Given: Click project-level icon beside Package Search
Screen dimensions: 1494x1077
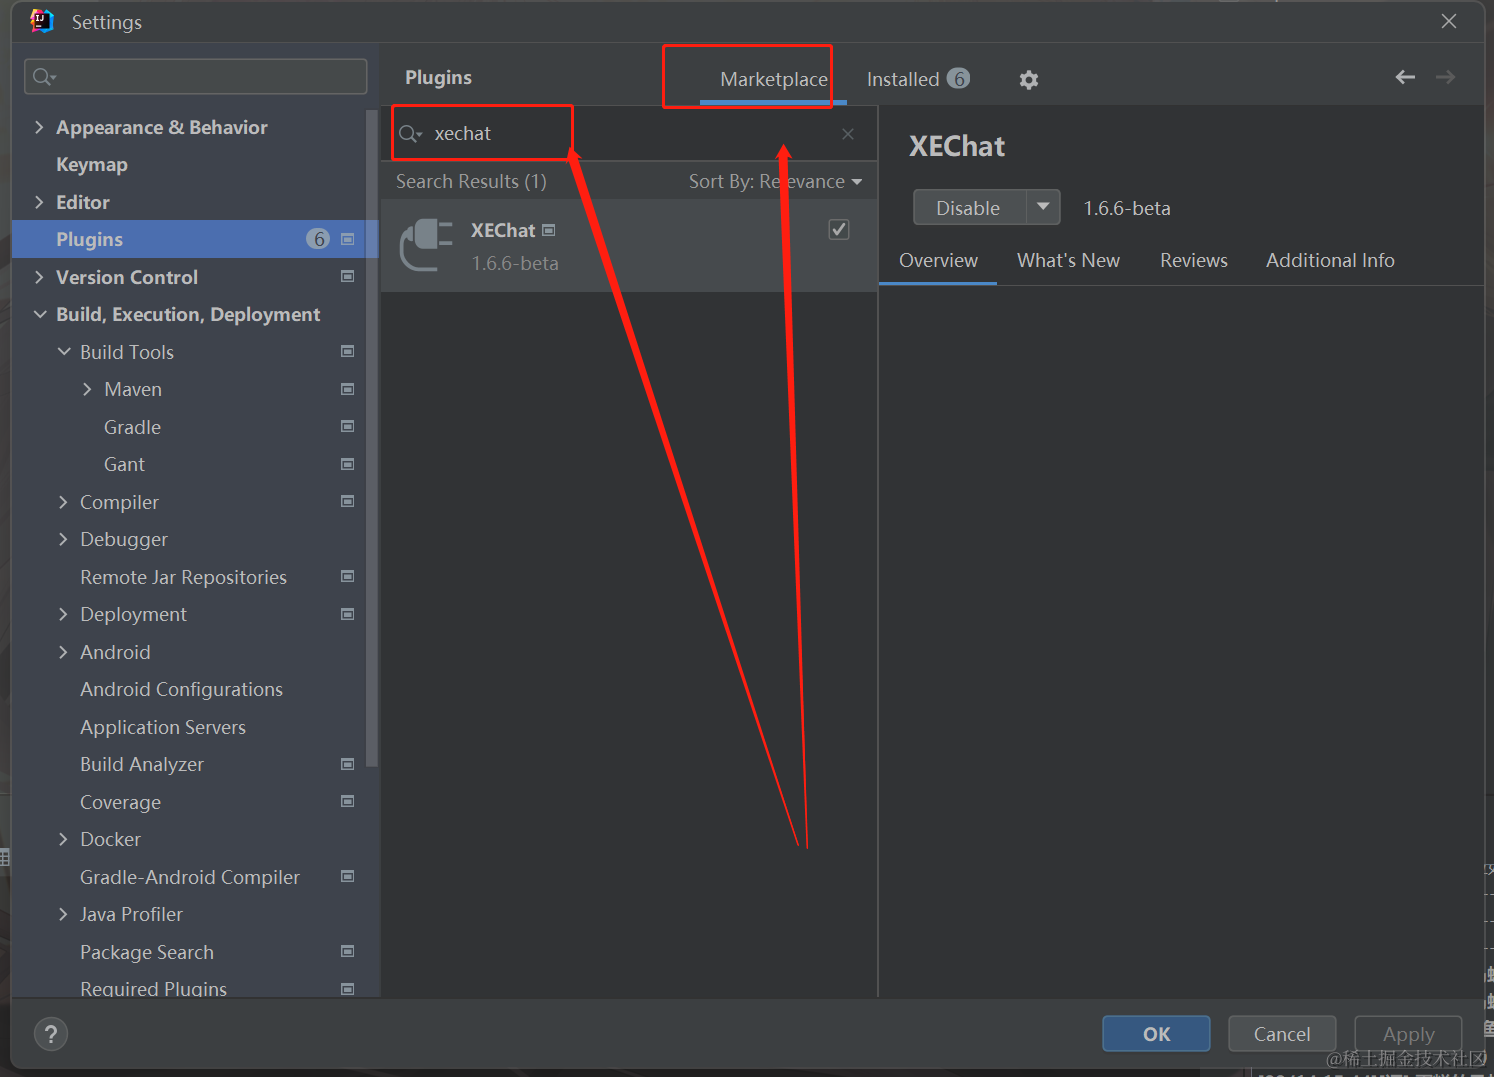Looking at the screenshot, I should (348, 951).
